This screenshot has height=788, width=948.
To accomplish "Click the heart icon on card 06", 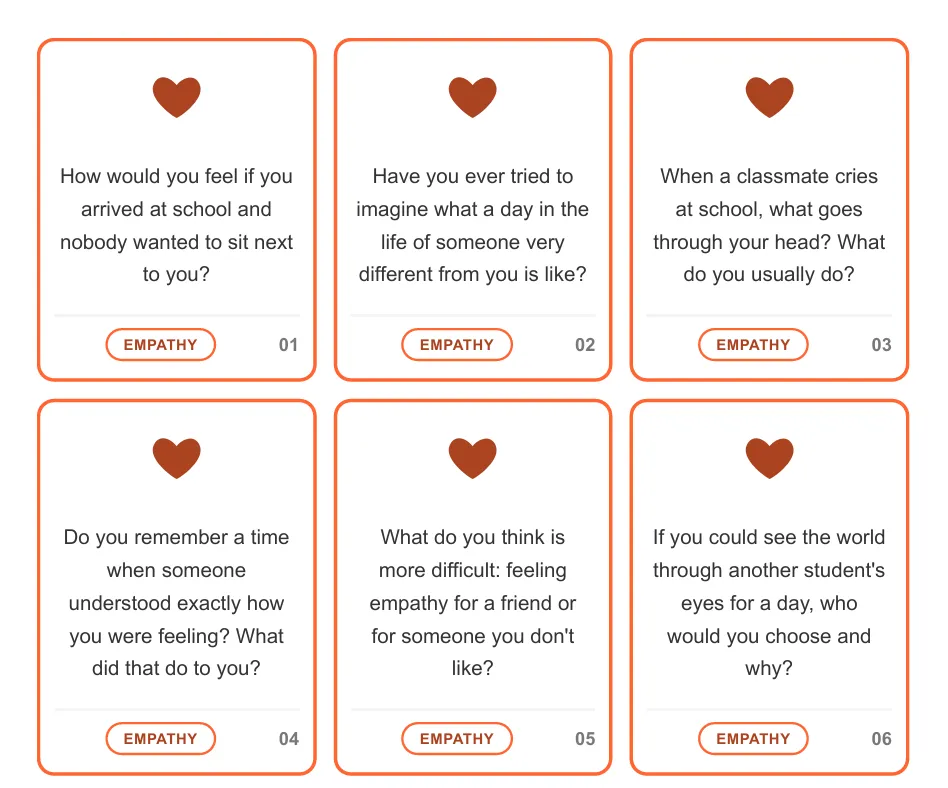I will tap(769, 458).
